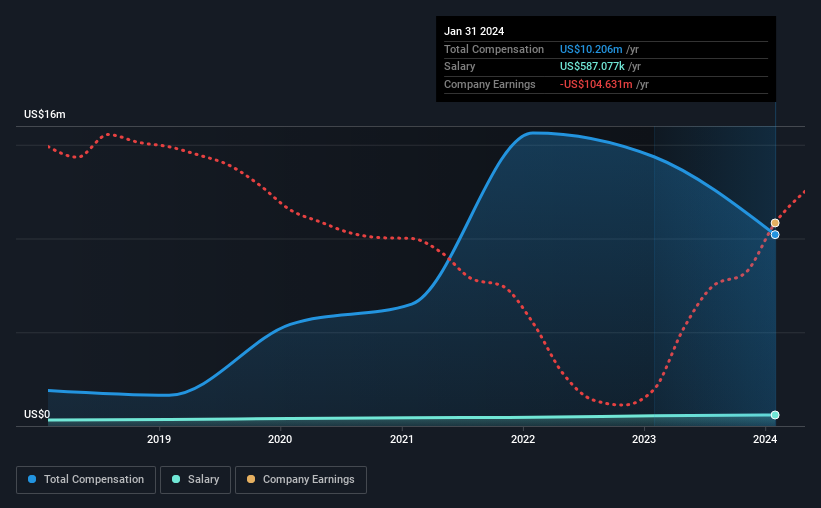
Task: Click the 2019 x-axis label
Action: 159,439
